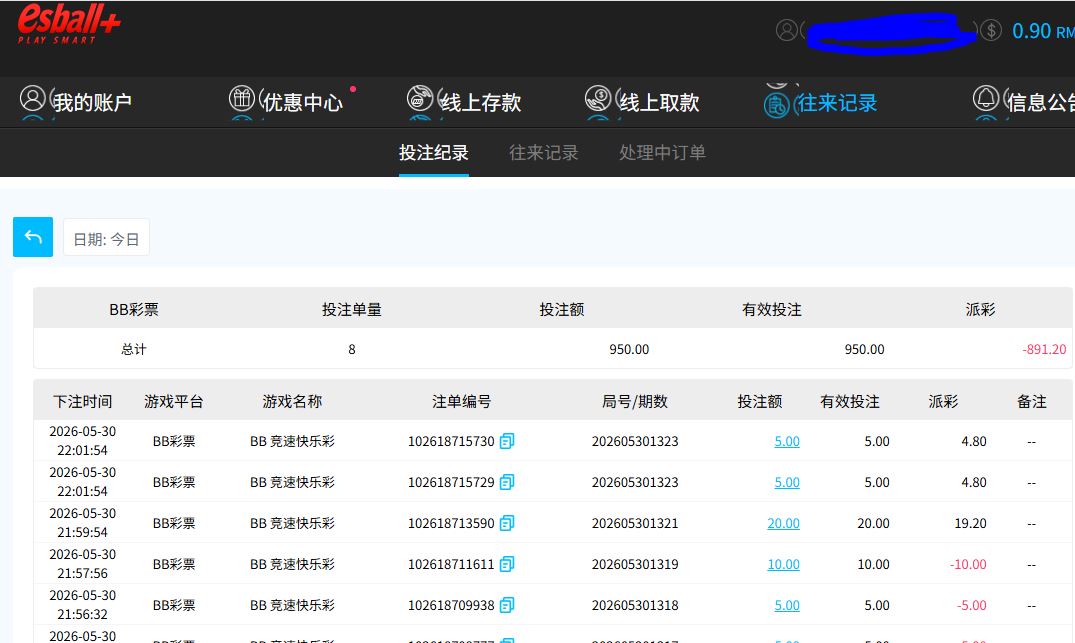The width and height of the screenshot is (1075, 643).
Task: Click the 下注时间 column header
Action: [x=83, y=402]
